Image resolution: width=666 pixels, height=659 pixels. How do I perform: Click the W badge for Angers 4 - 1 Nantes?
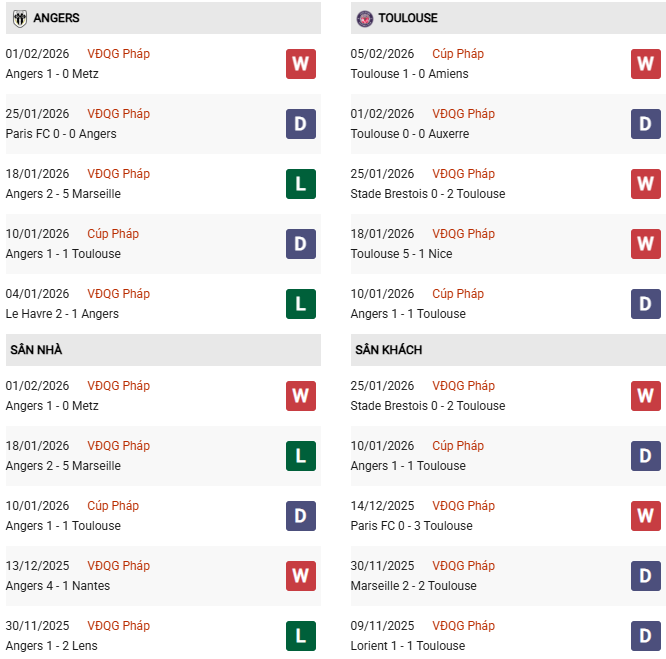coord(301,576)
